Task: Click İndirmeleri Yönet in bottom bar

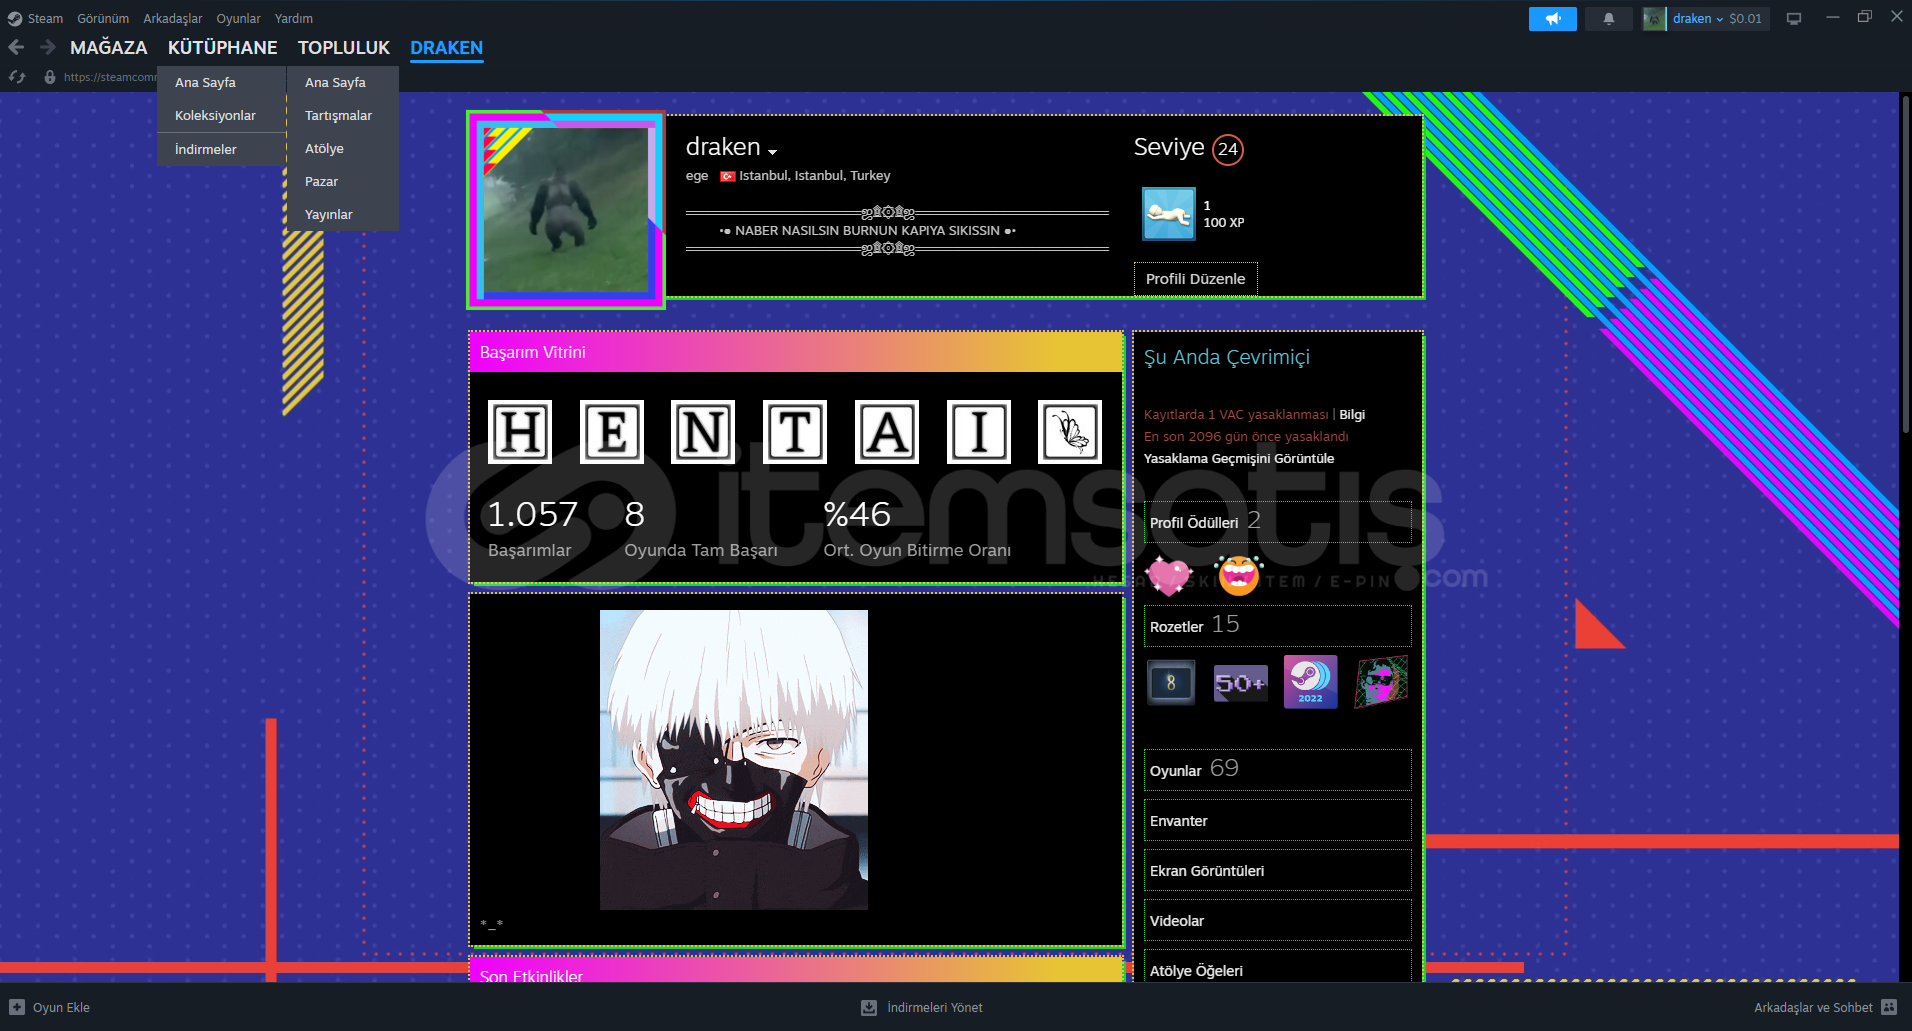Action: tap(922, 1007)
